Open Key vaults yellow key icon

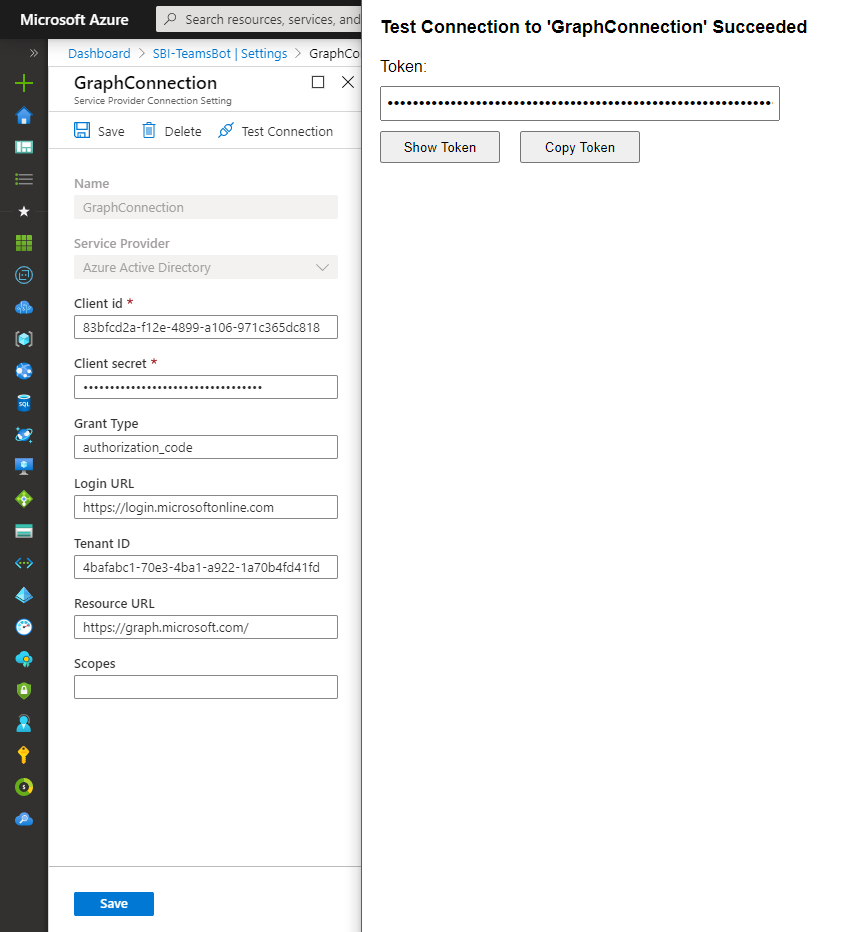pyautogui.click(x=24, y=755)
